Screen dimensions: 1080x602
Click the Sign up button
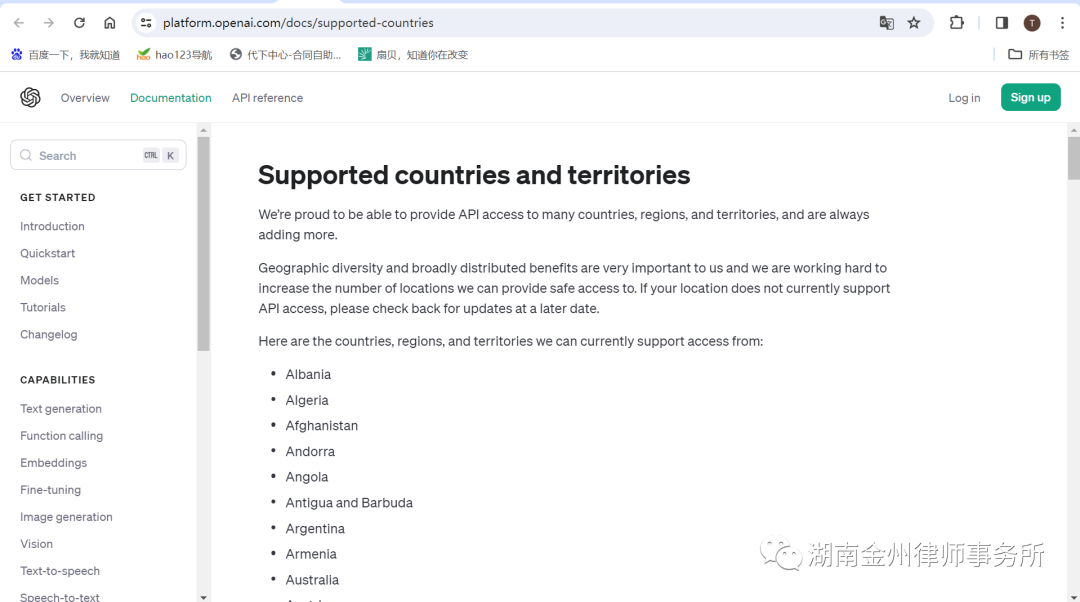(x=1030, y=97)
